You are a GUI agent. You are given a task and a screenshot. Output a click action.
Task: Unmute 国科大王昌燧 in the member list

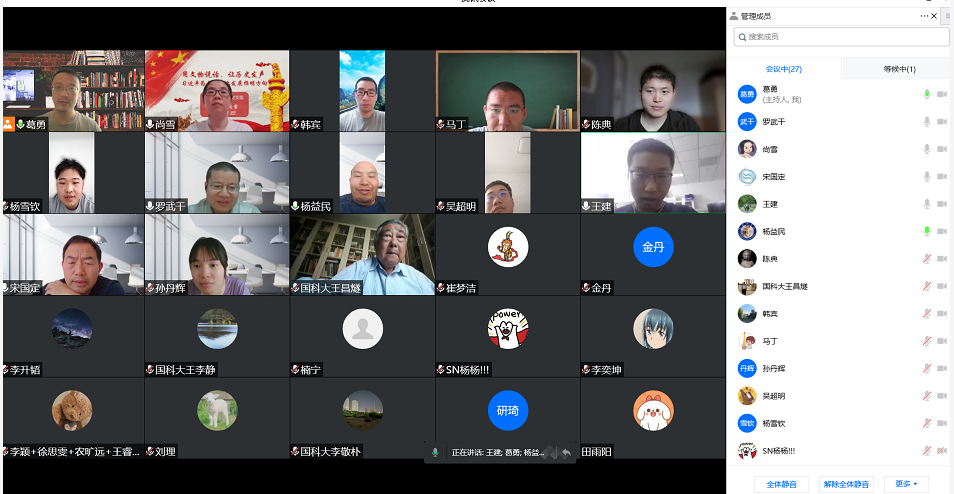pyautogui.click(x=927, y=286)
